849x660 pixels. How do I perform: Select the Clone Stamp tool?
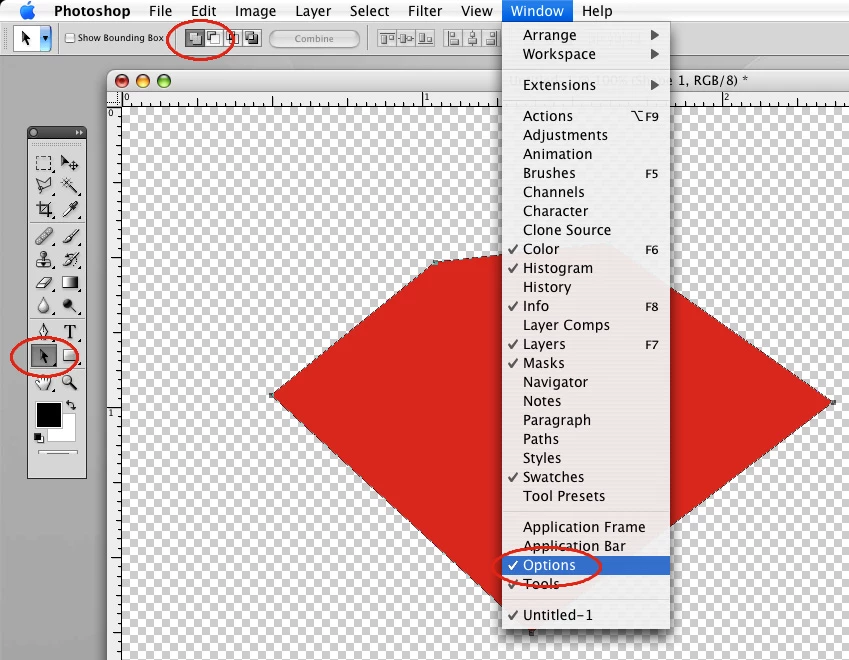[x=43, y=259]
